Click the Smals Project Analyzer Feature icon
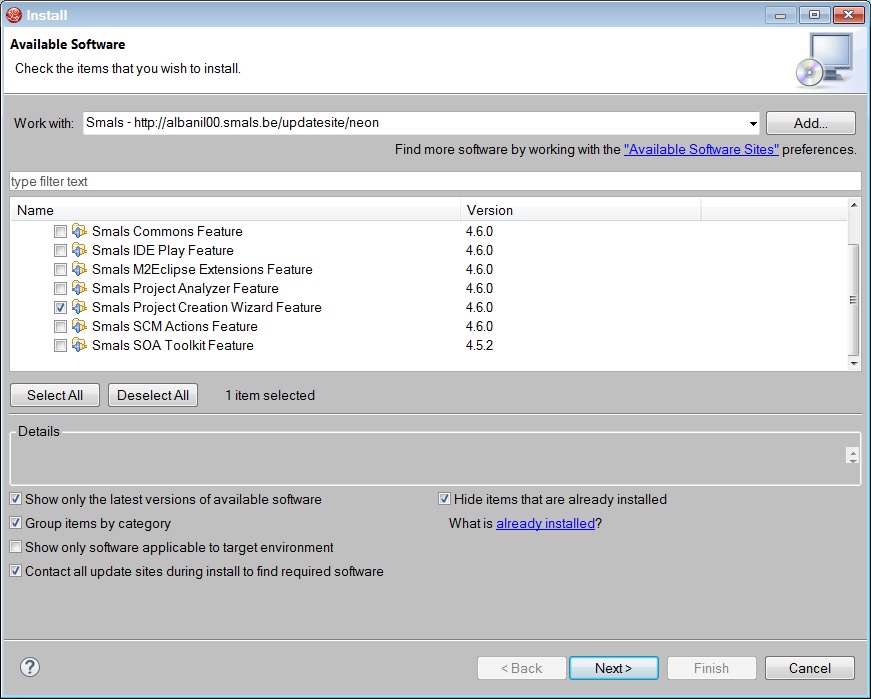The image size is (871, 699). pyautogui.click(x=80, y=288)
